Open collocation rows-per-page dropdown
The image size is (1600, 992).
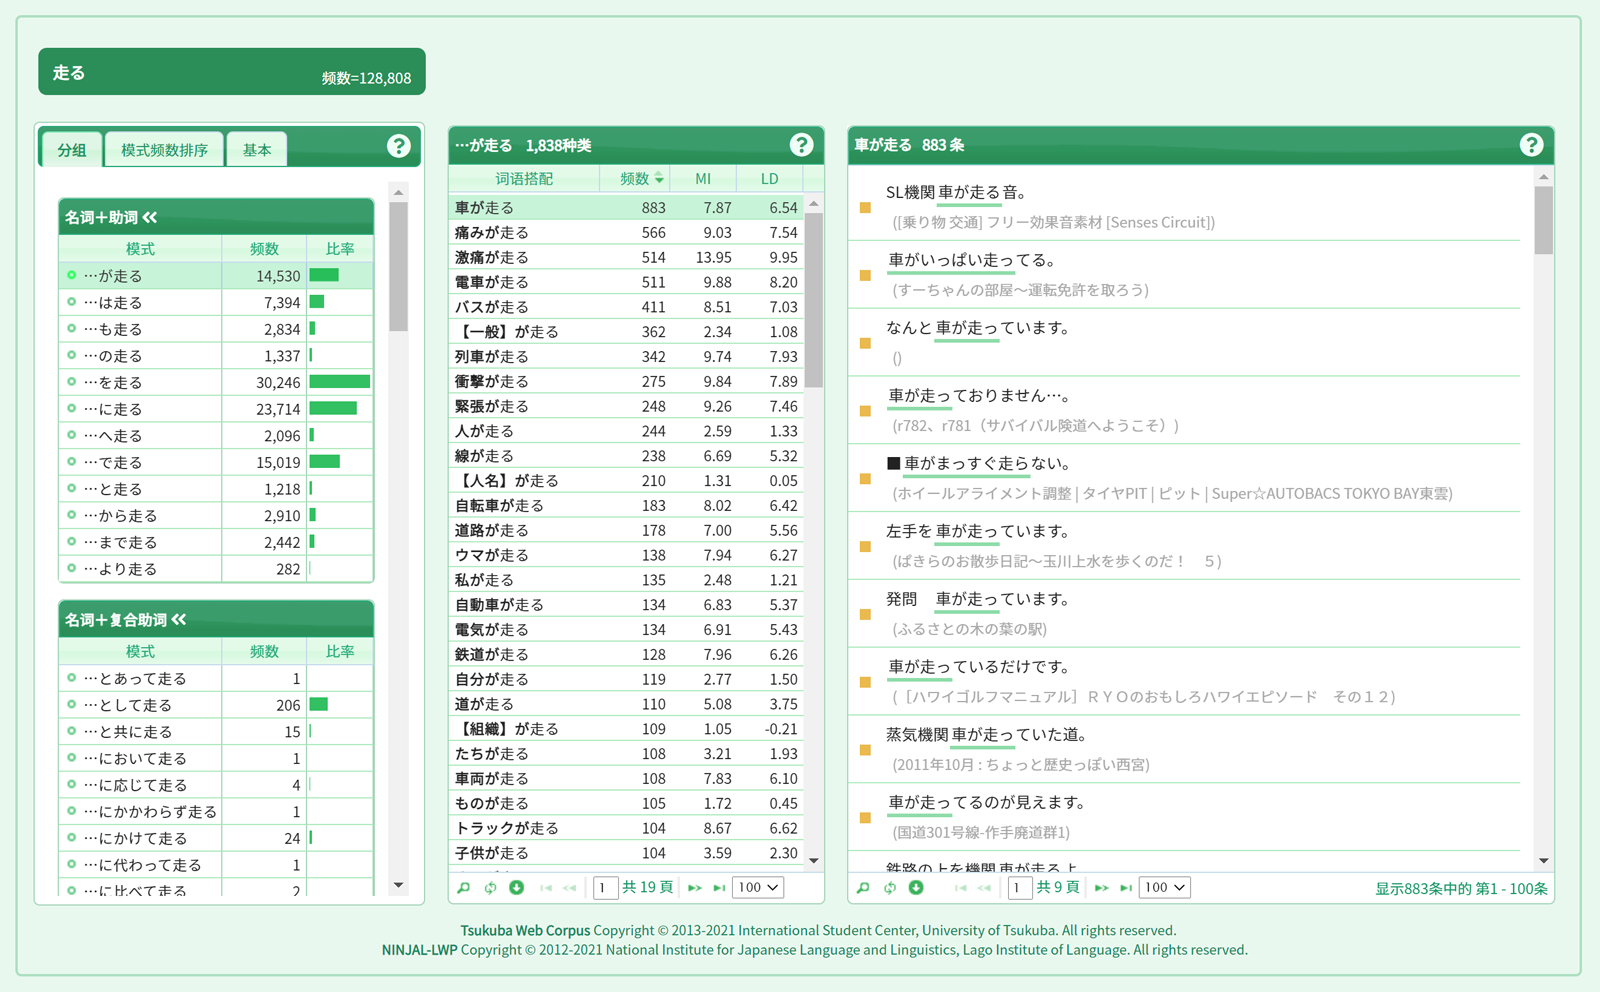point(758,887)
